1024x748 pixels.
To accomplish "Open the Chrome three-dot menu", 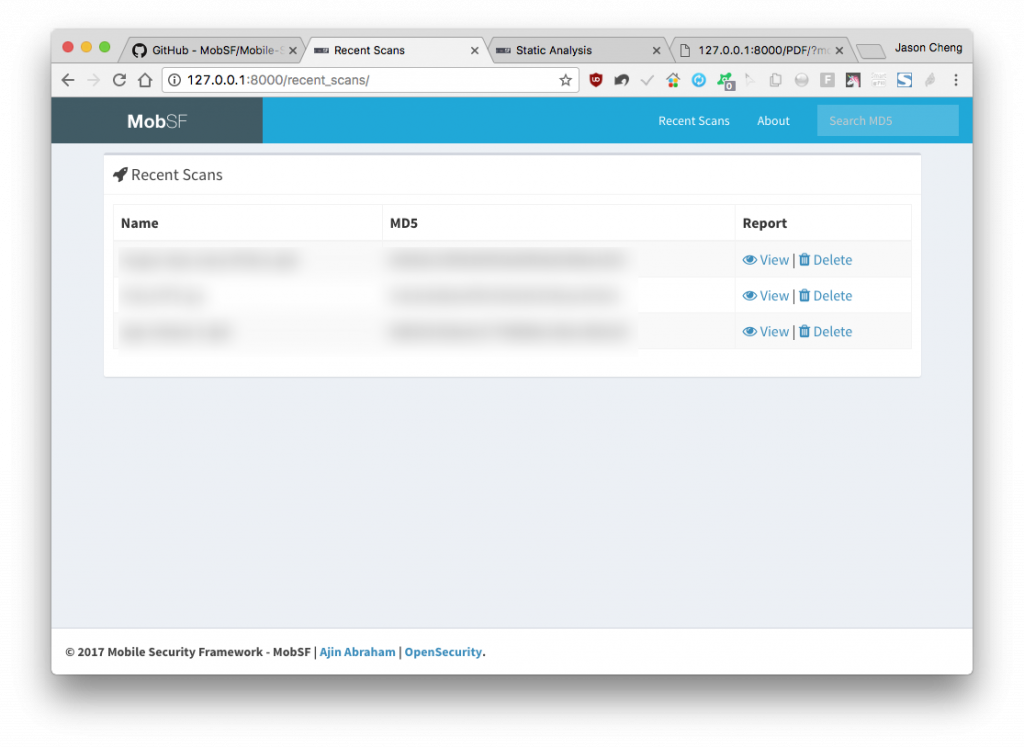I will (955, 80).
